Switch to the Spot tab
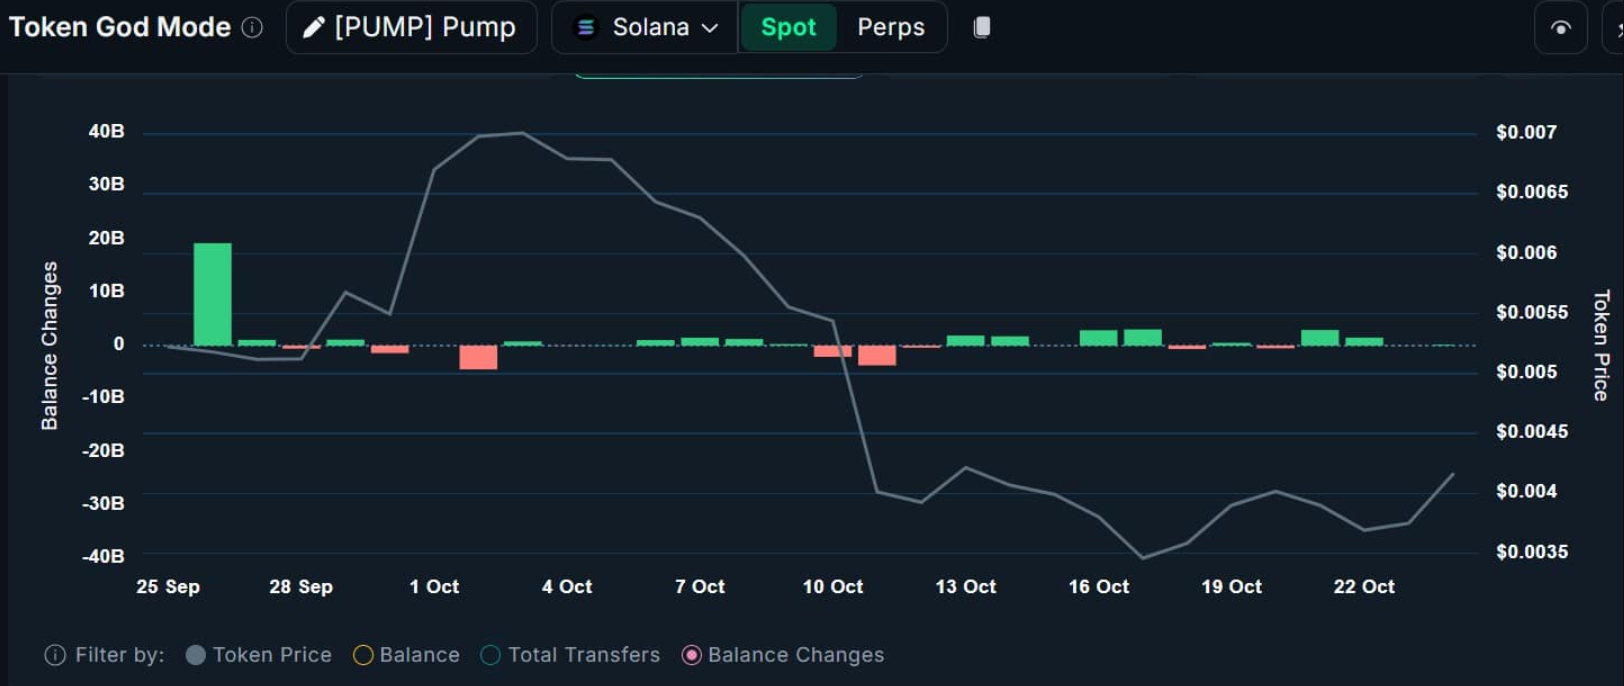1624x686 pixels. point(788,28)
